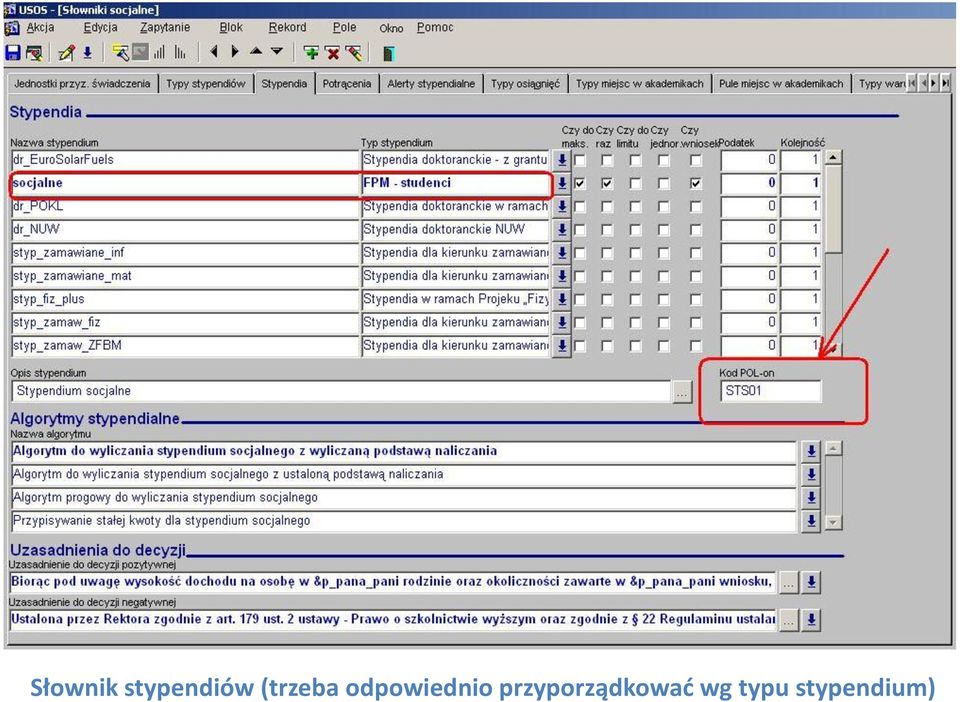Toggle Czy do maks. checkbox for socjalne
Viewport: 960px width, 702px height.
pos(580,183)
